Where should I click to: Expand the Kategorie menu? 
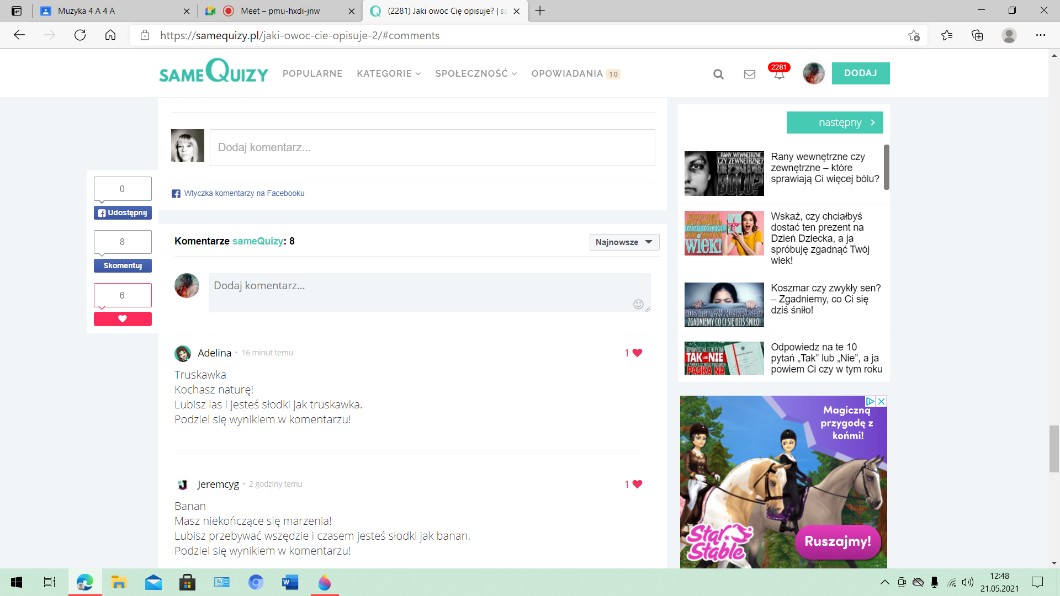[x=388, y=74]
